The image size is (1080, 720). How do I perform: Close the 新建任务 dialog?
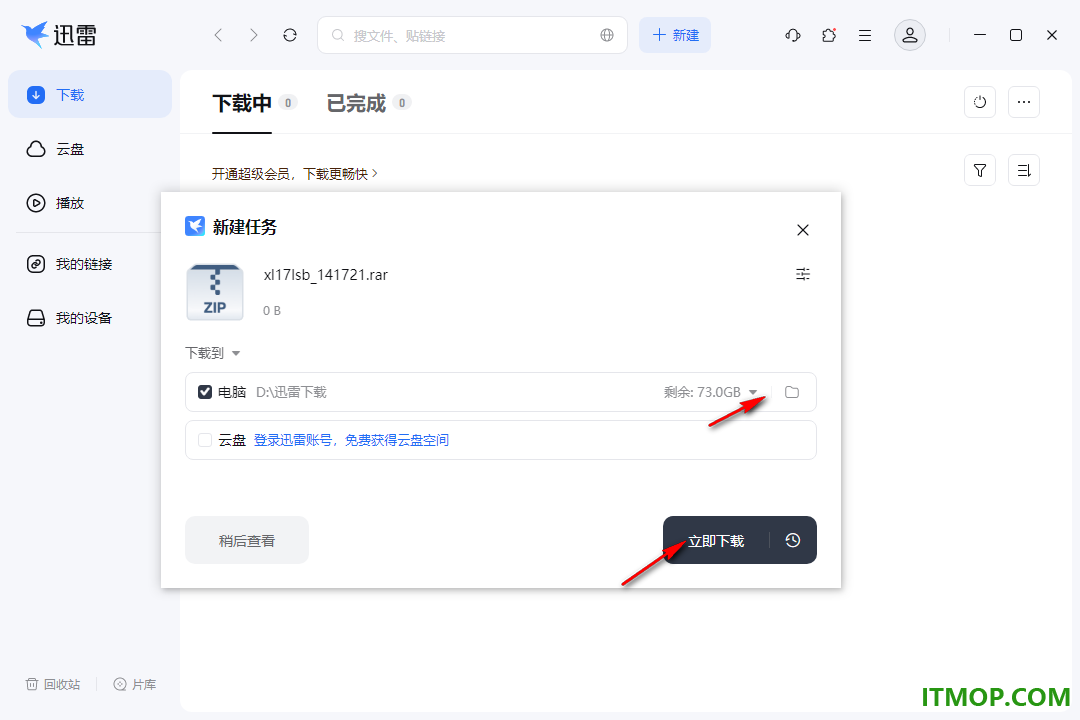(802, 230)
